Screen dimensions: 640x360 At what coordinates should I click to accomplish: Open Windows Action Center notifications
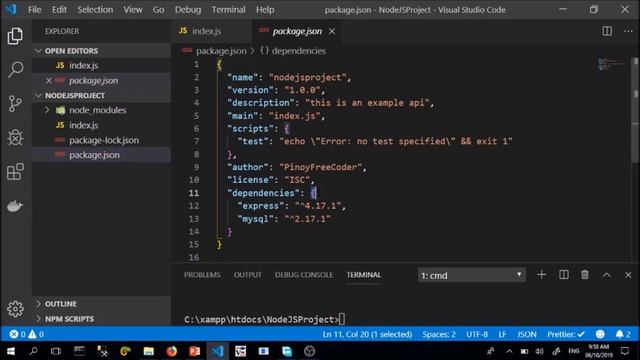[x=625, y=351]
